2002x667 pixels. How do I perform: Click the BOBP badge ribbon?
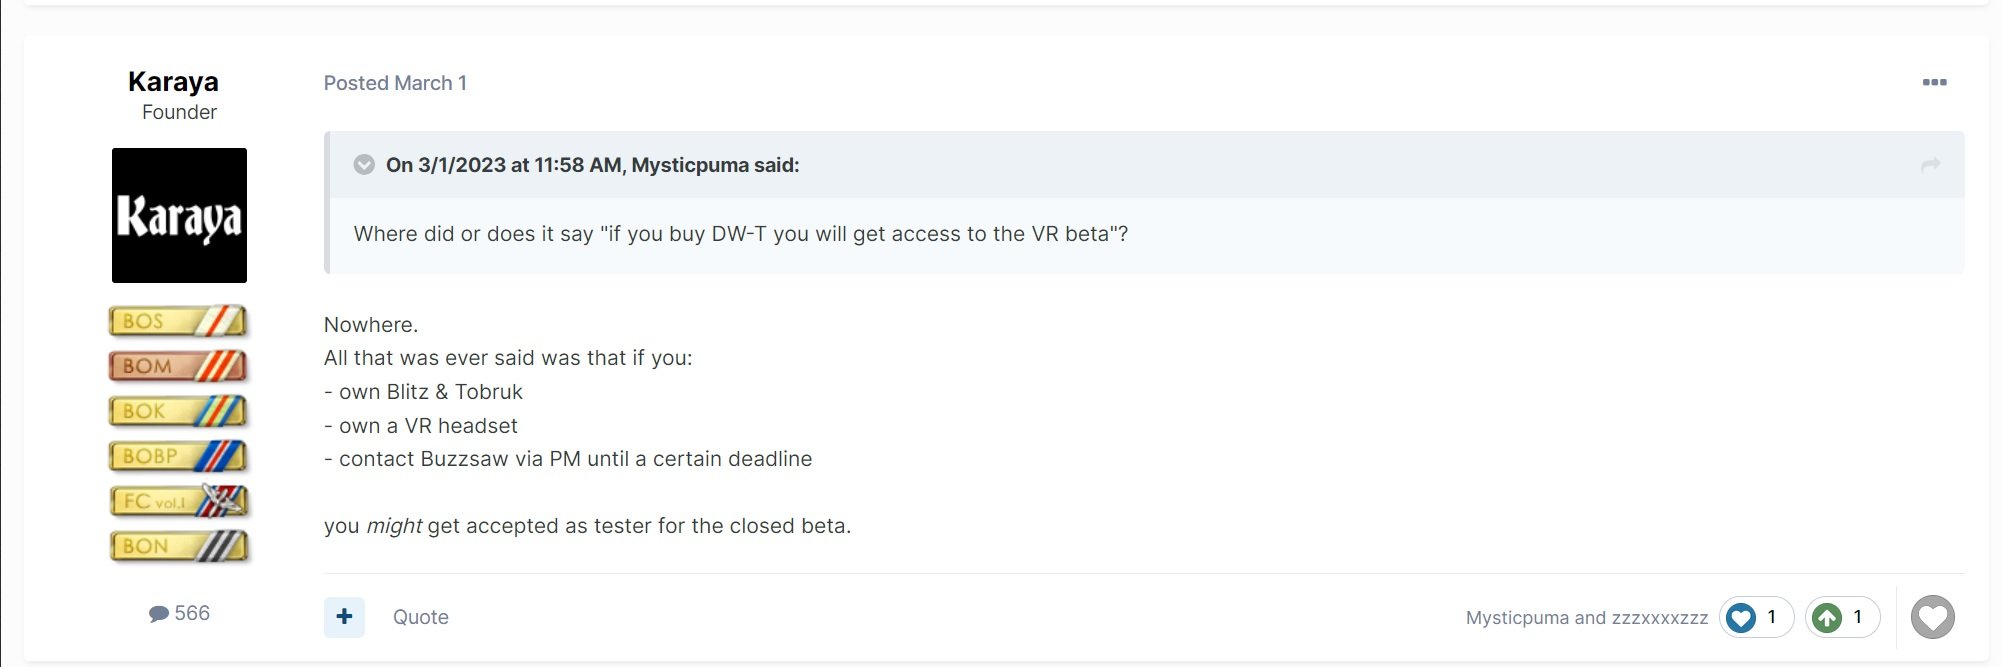[x=178, y=456]
